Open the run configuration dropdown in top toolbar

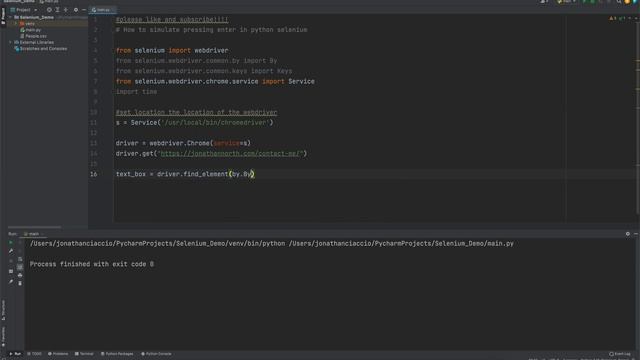coord(566,2)
